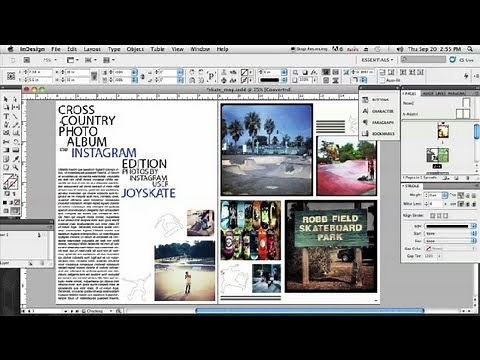Select the Pen tool
The width and height of the screenshot is (480, 360).
click(6, 124)
